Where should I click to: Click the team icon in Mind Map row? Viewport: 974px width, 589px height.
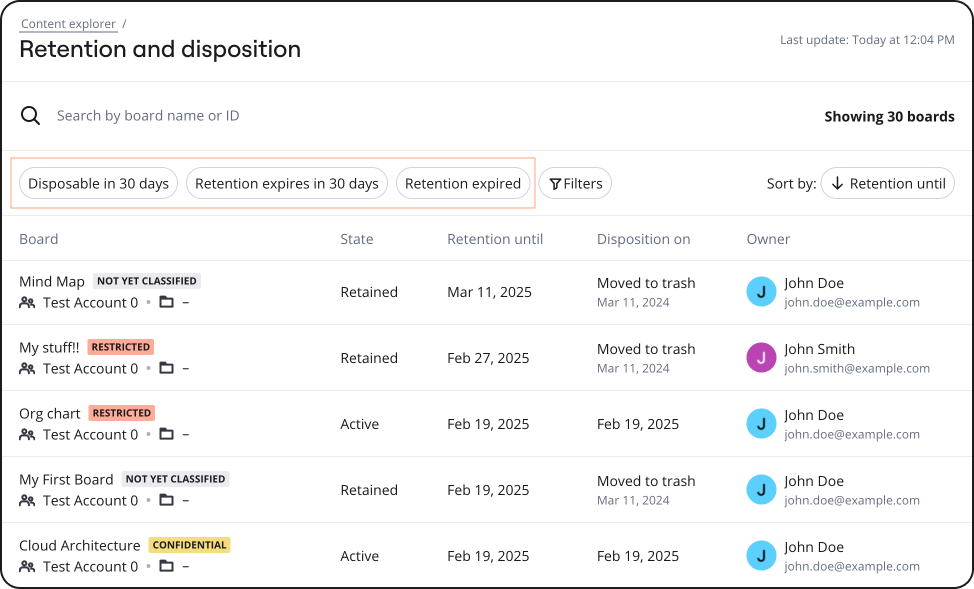point(27,303)
